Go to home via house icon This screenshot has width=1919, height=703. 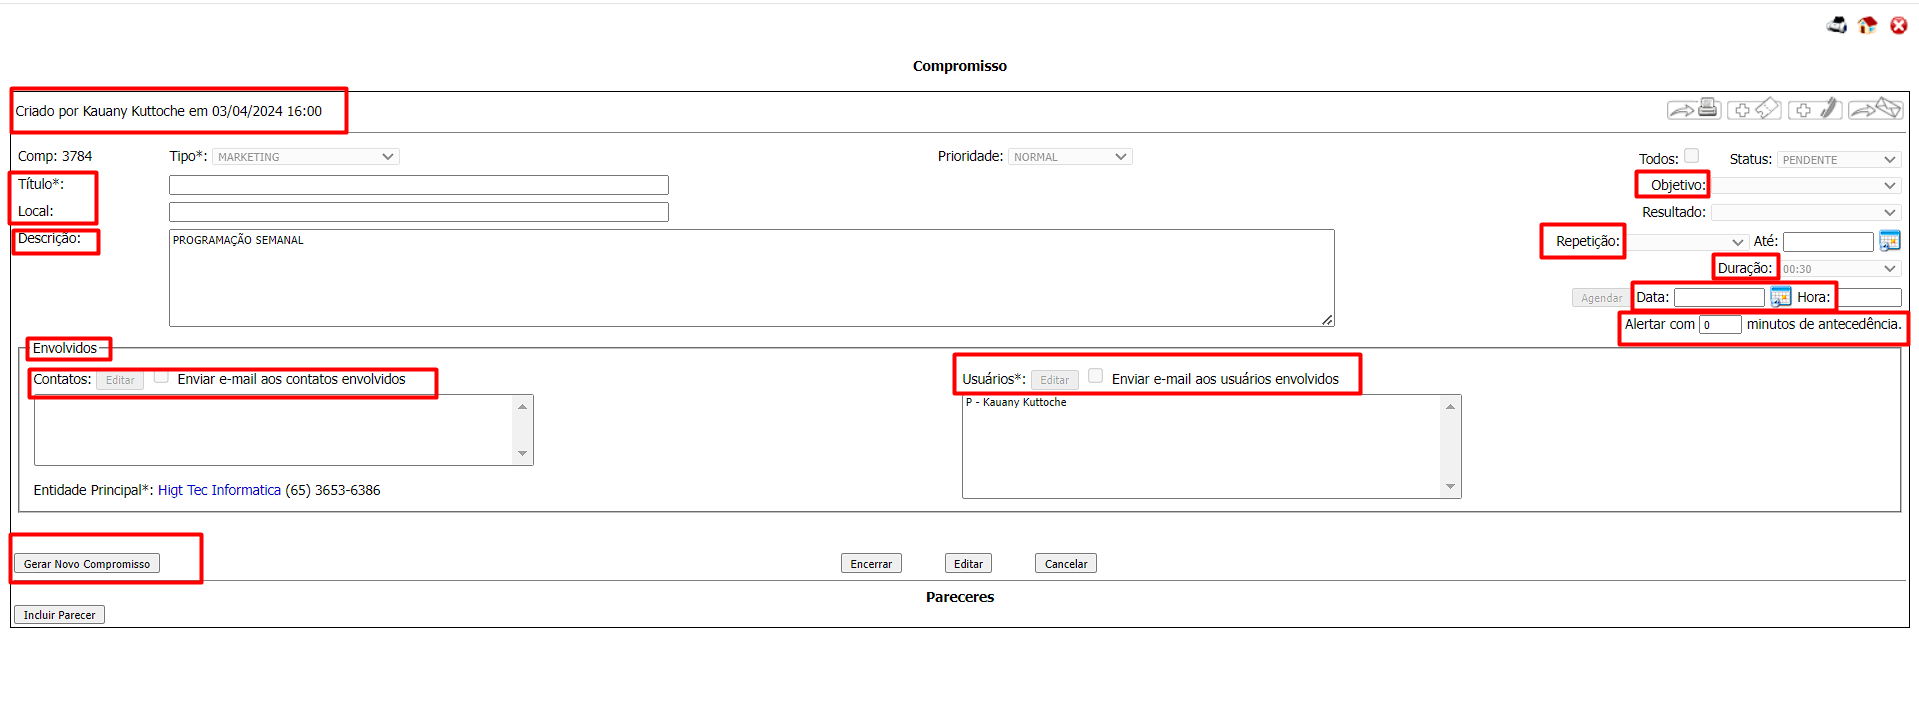pos(1867,25)
